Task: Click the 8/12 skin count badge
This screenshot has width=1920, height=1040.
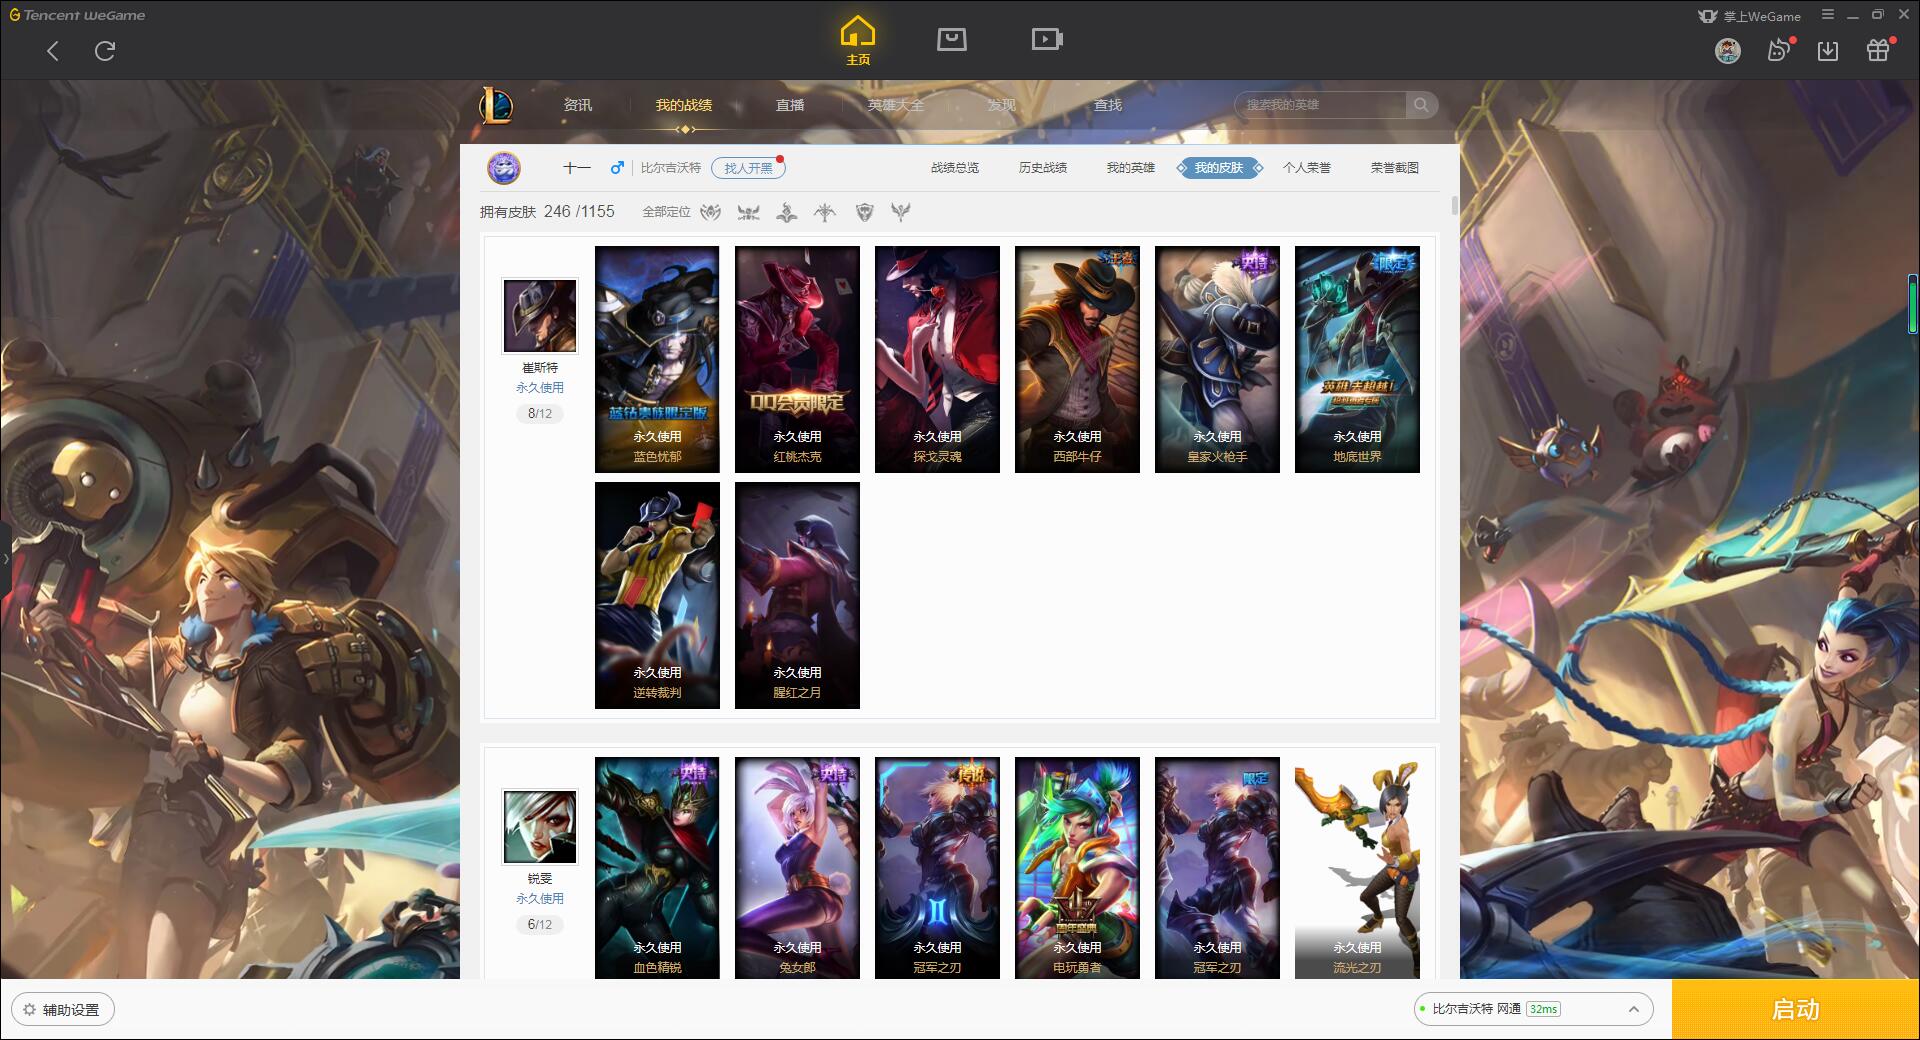Action: (x=540, y=414)
